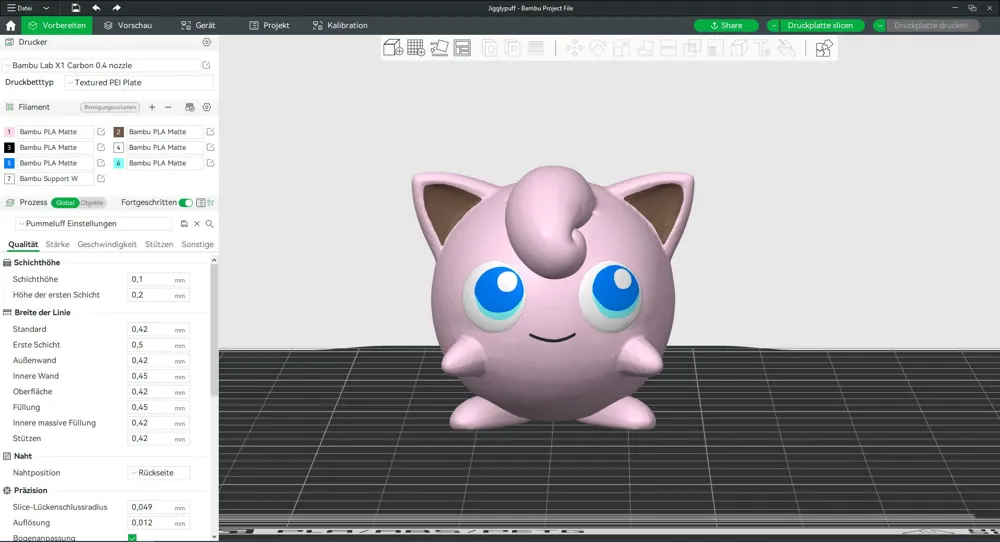This screenshot has height=542, width=1000.
Task: Select the Lay on face tool
Action: click(645, 48)
